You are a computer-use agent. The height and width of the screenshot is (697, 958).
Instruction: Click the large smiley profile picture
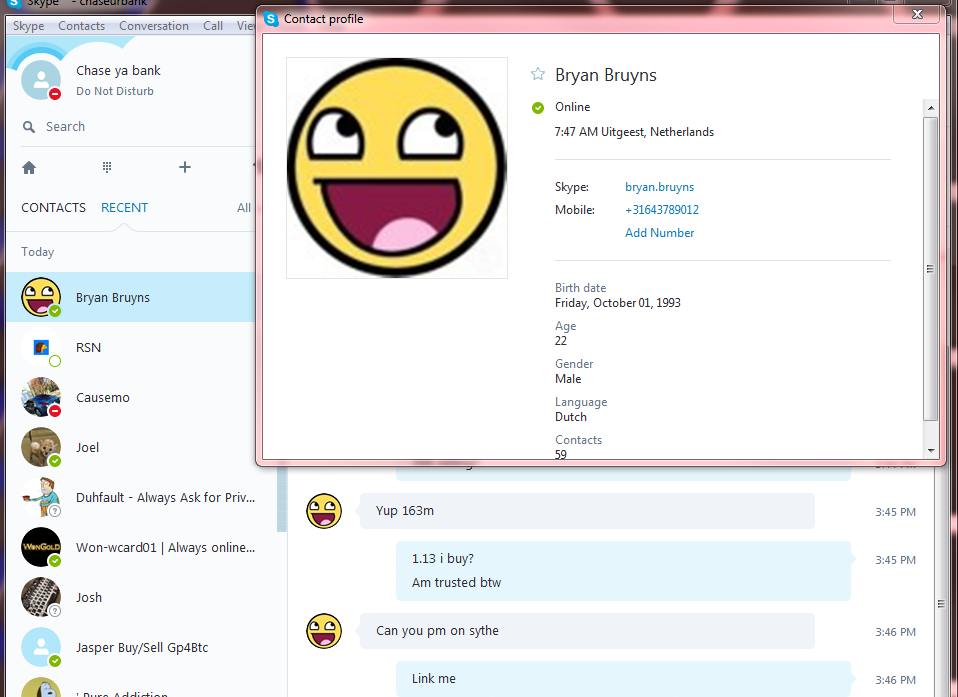point(397,168)
